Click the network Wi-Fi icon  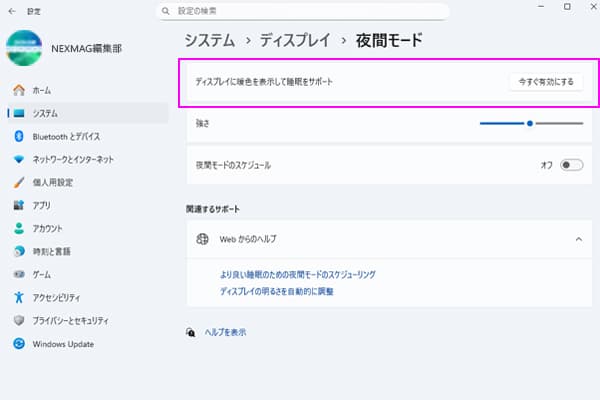19,159
